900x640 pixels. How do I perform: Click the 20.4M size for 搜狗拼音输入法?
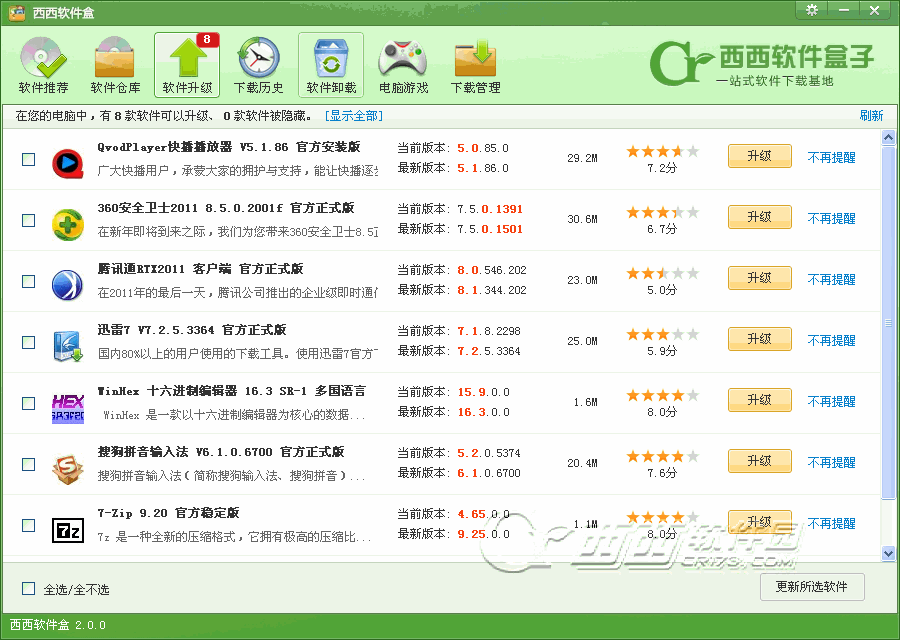(x=583, y=463)
